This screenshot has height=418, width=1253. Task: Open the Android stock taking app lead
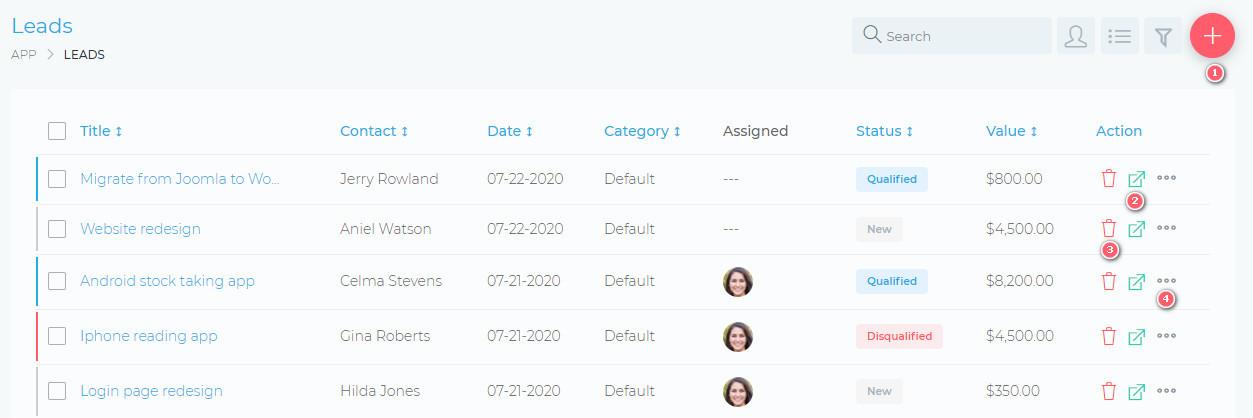[167, 281]
